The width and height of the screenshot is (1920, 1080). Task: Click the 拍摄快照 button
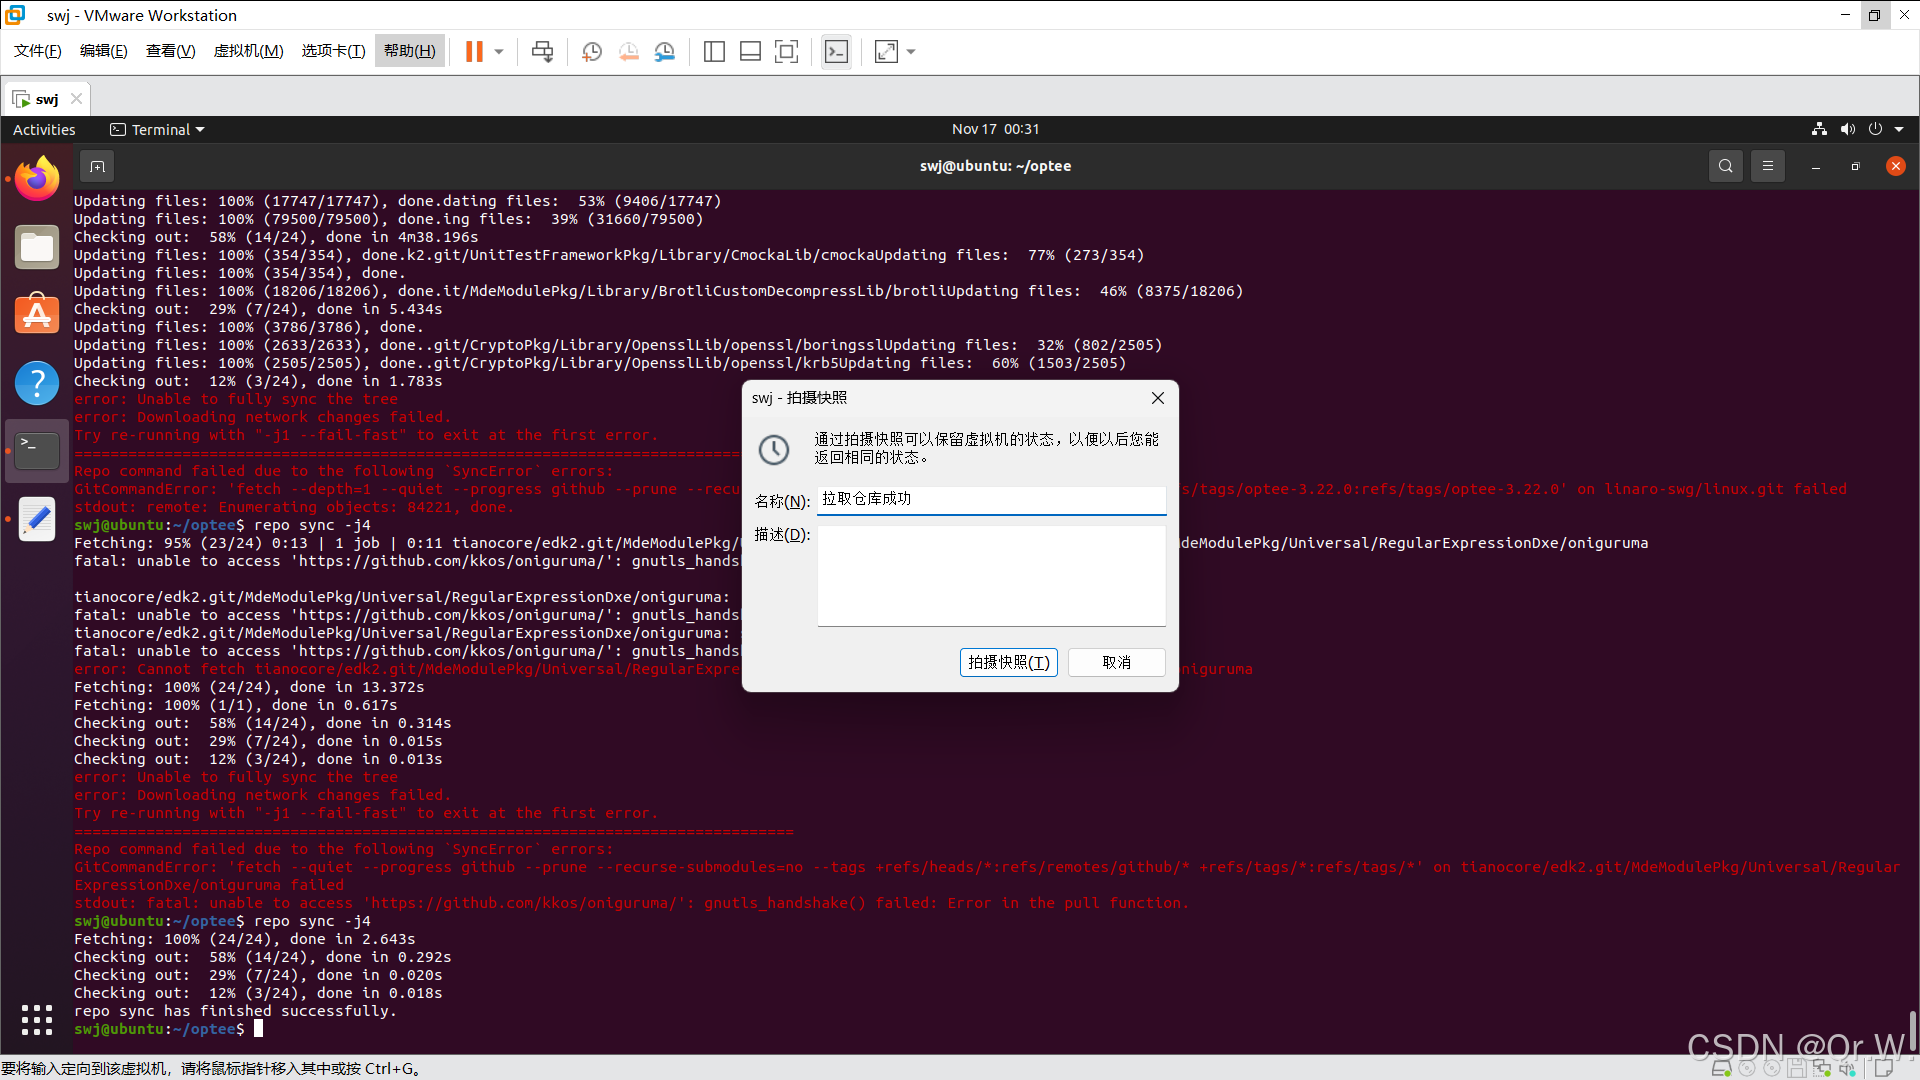1008,662
